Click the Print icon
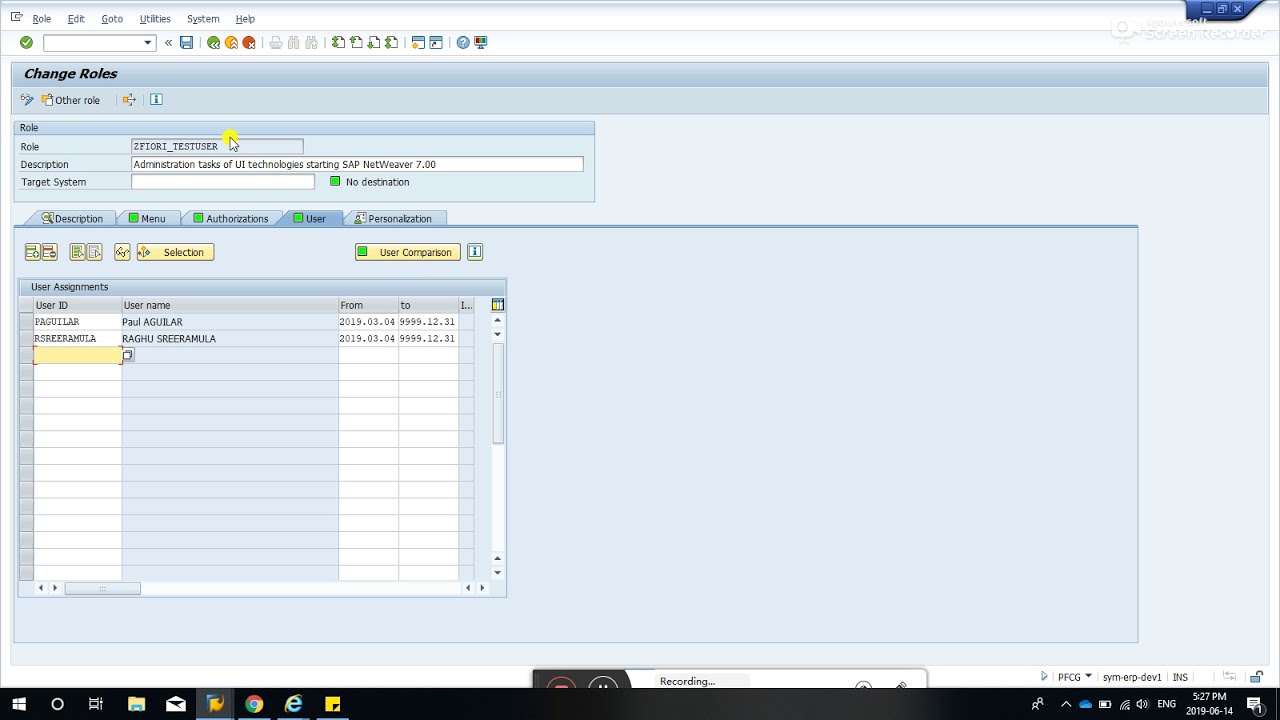This screenshot has height=720, width=1280. click(x=276, y=42)
